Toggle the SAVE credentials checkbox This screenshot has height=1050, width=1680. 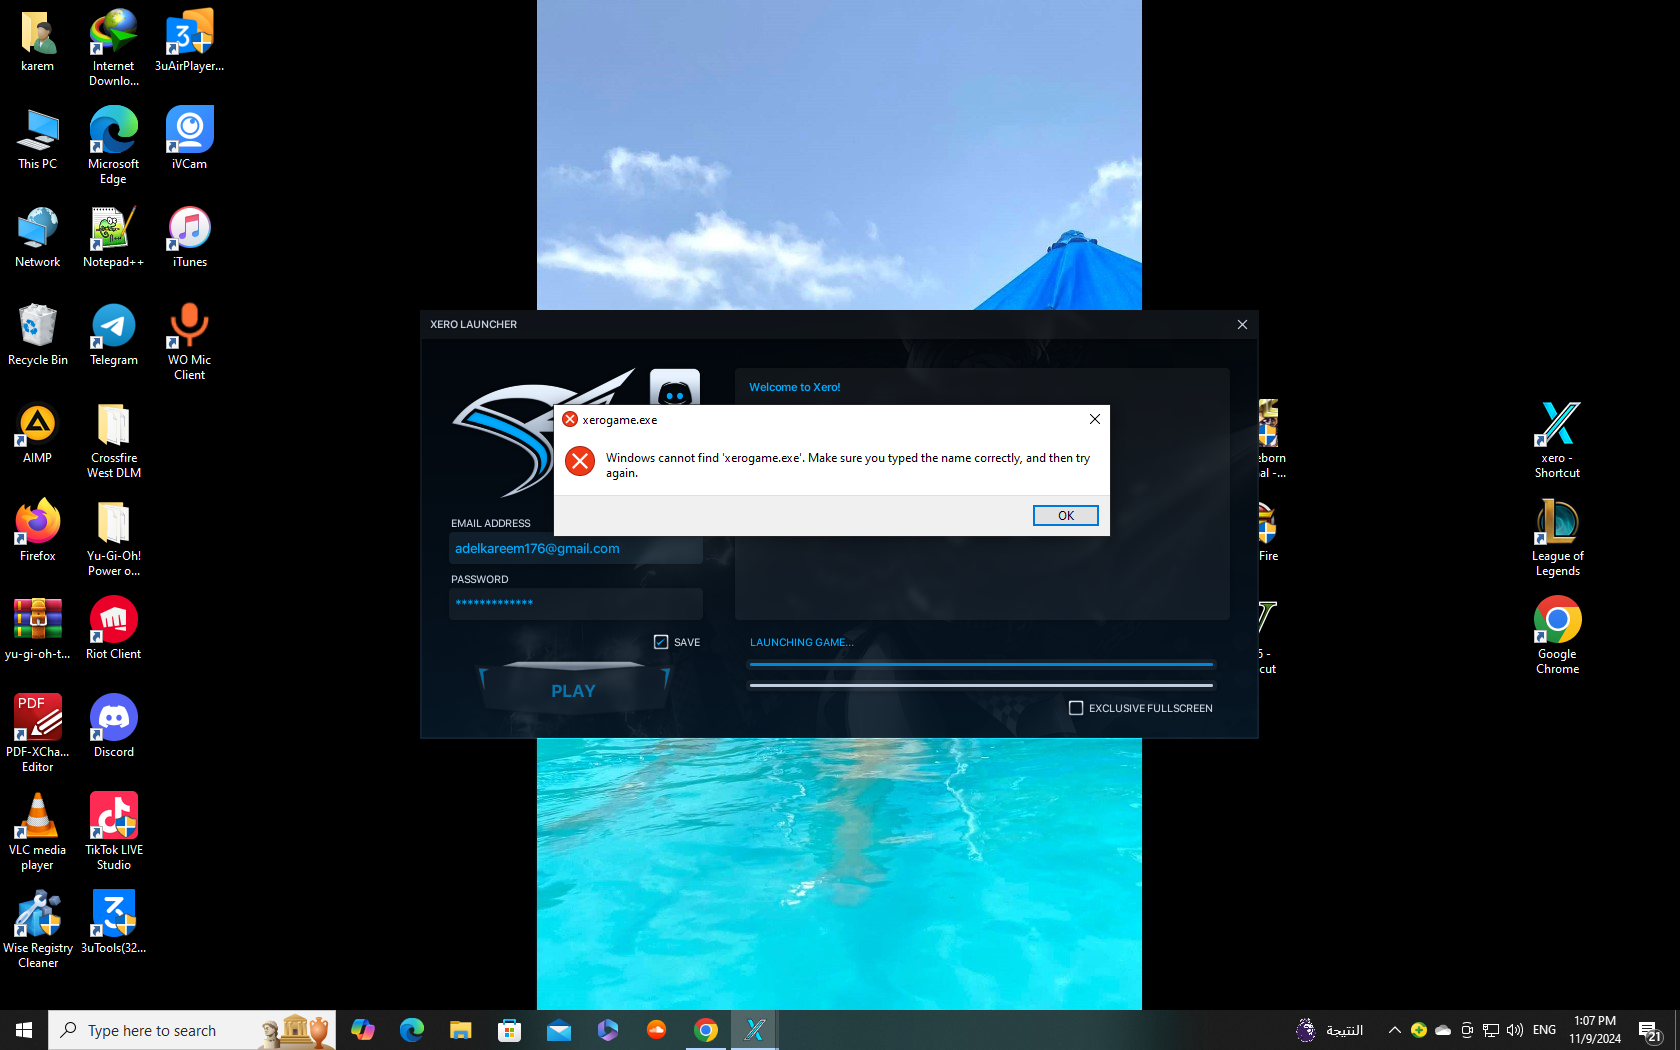coord(661,642)
